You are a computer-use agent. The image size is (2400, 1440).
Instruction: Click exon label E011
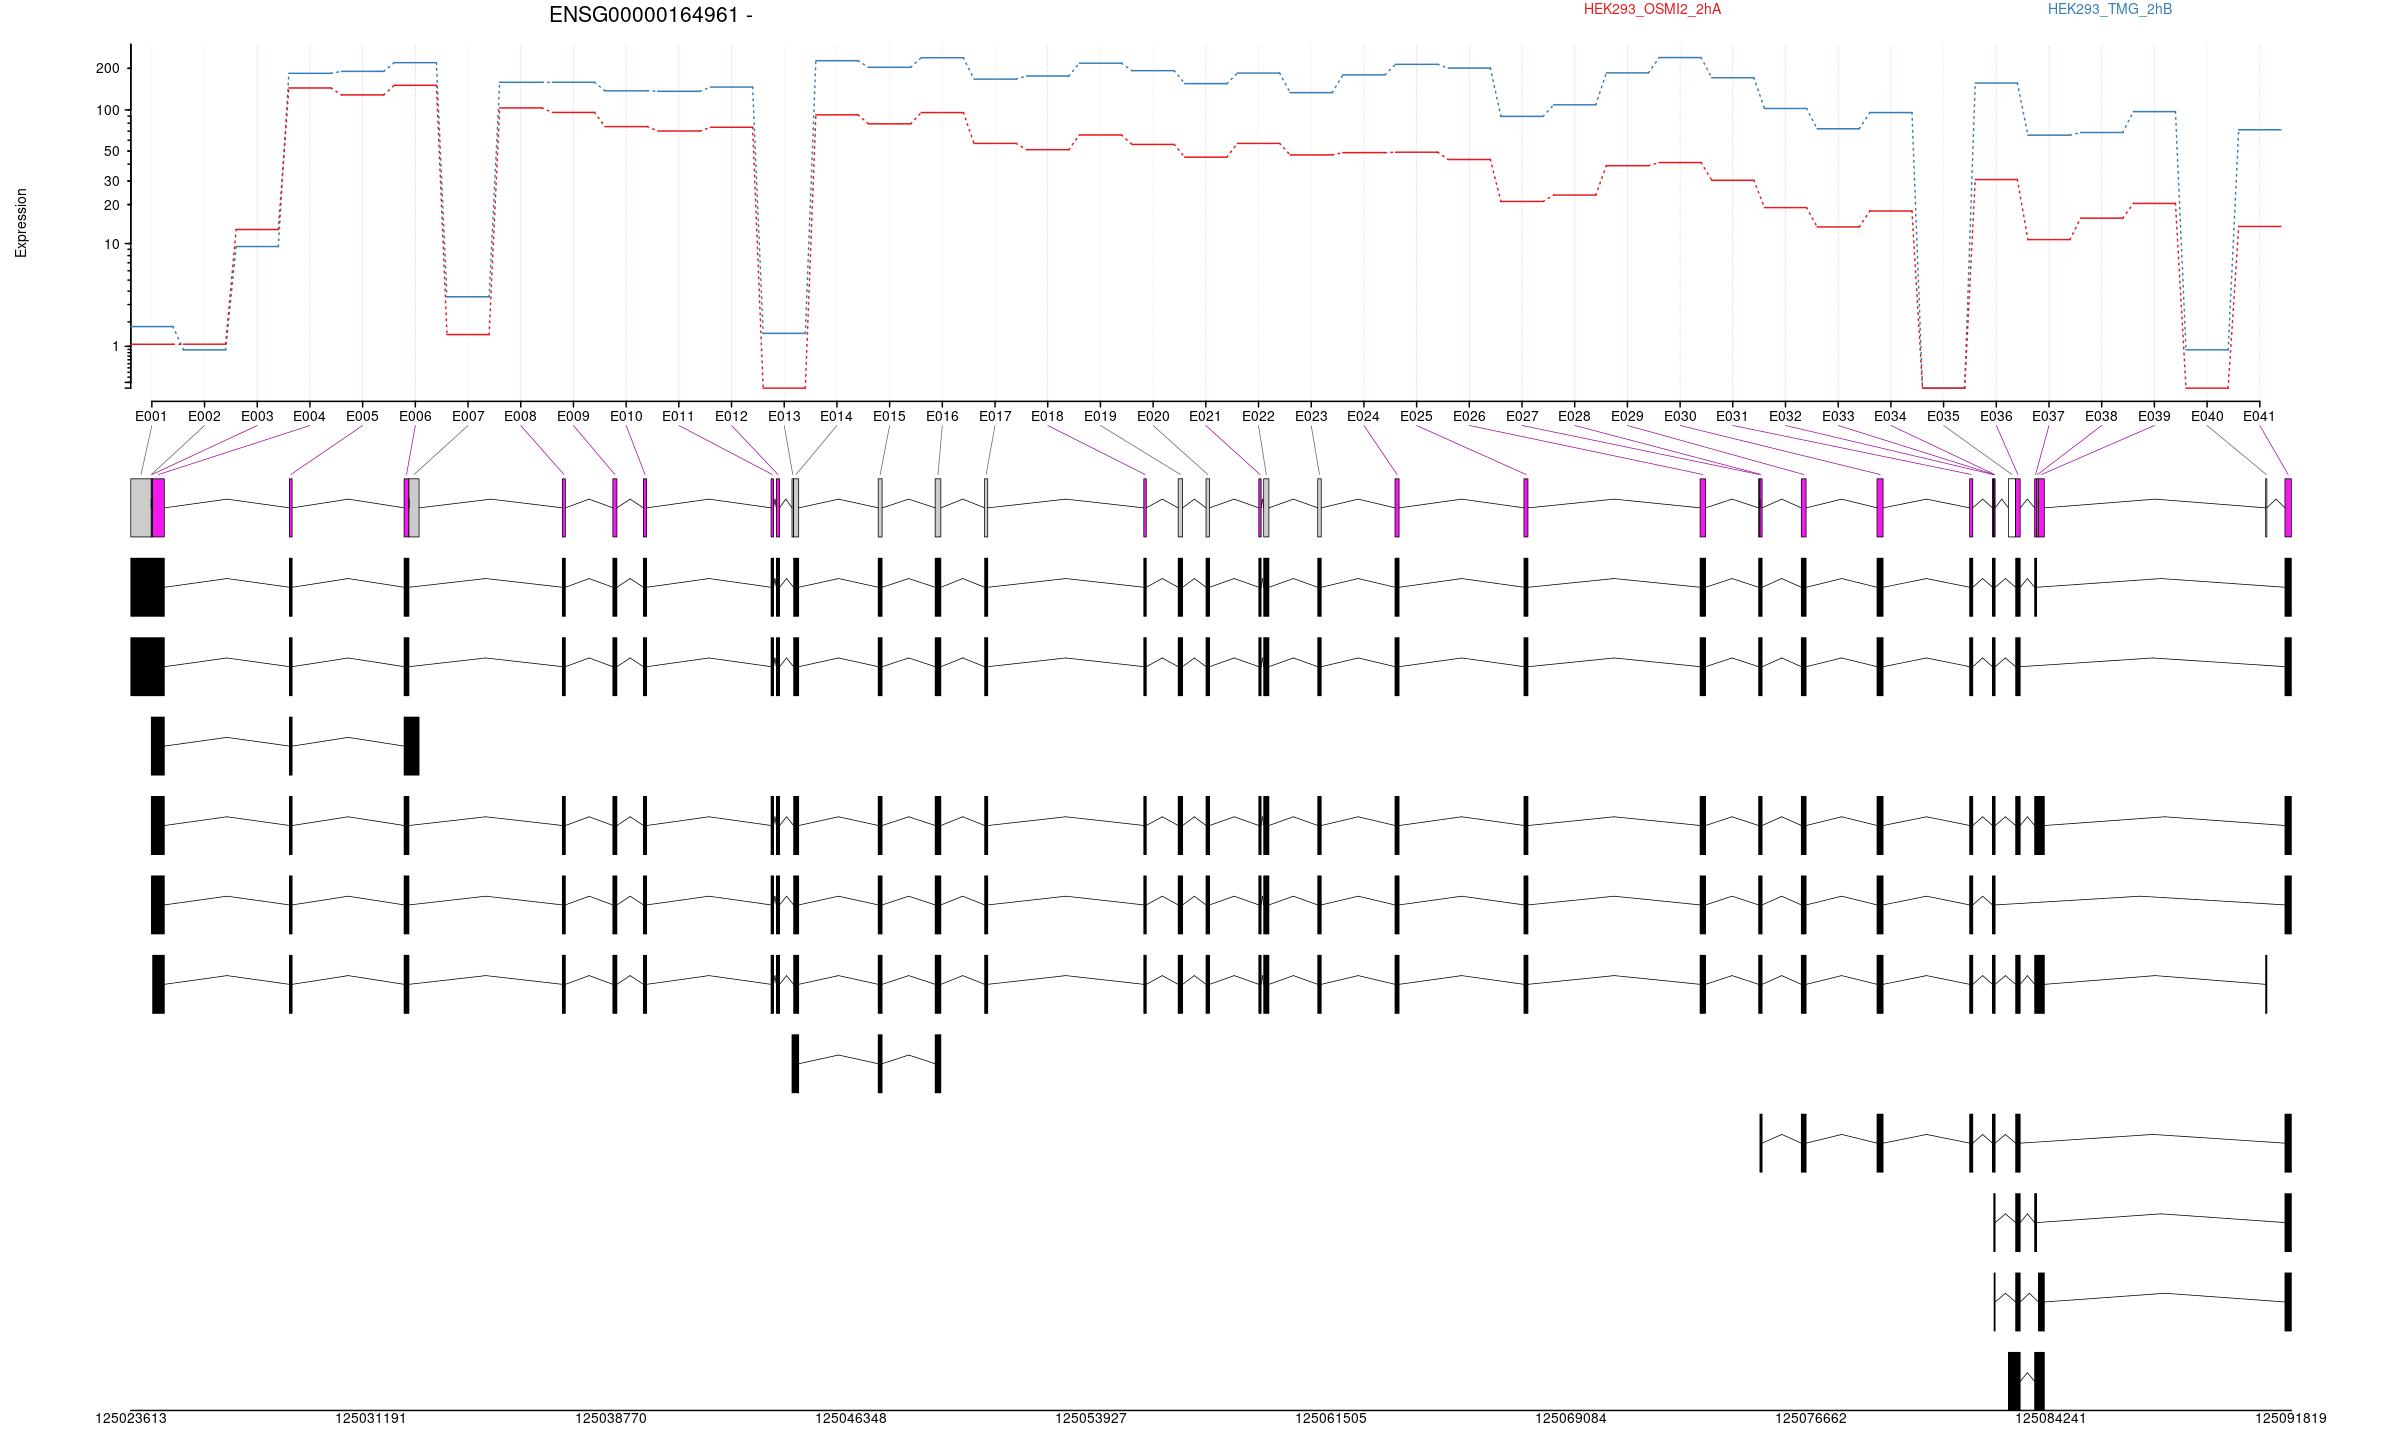pos(678,416)
